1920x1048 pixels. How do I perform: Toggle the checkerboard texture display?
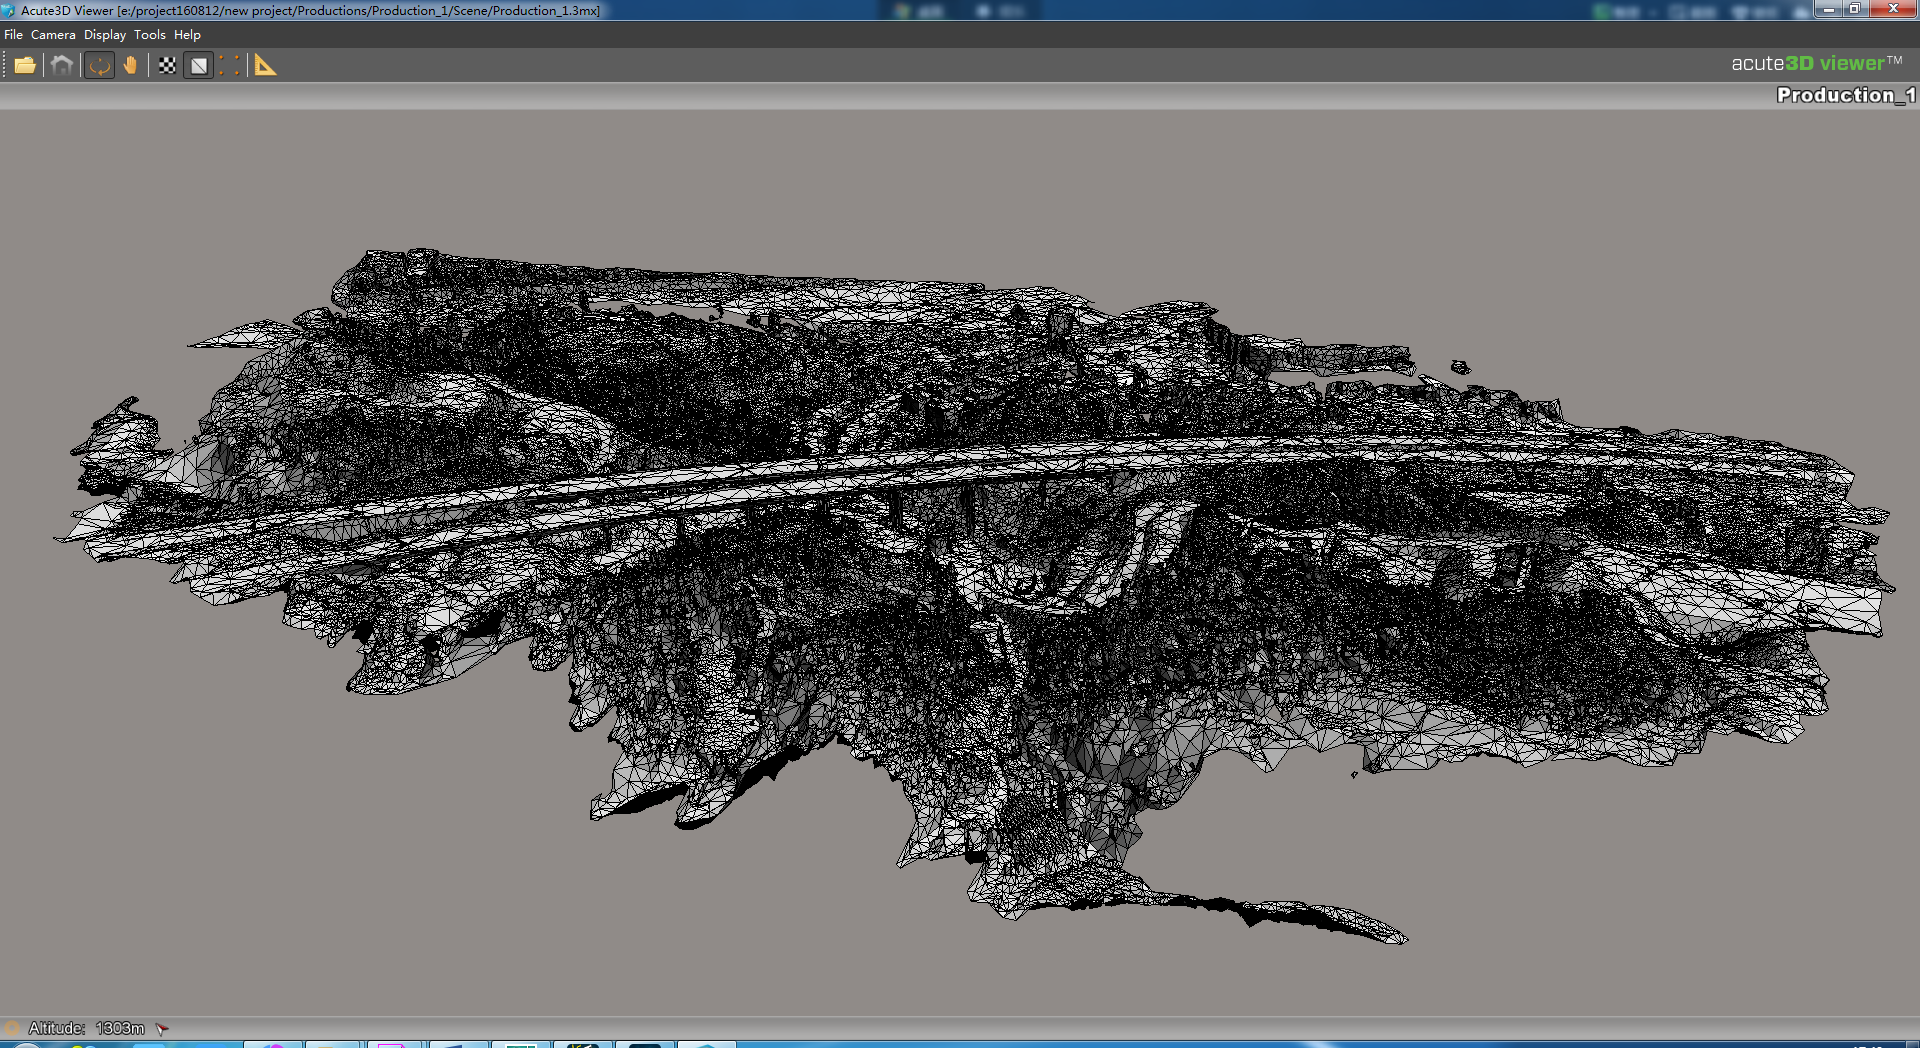point(167,66)
